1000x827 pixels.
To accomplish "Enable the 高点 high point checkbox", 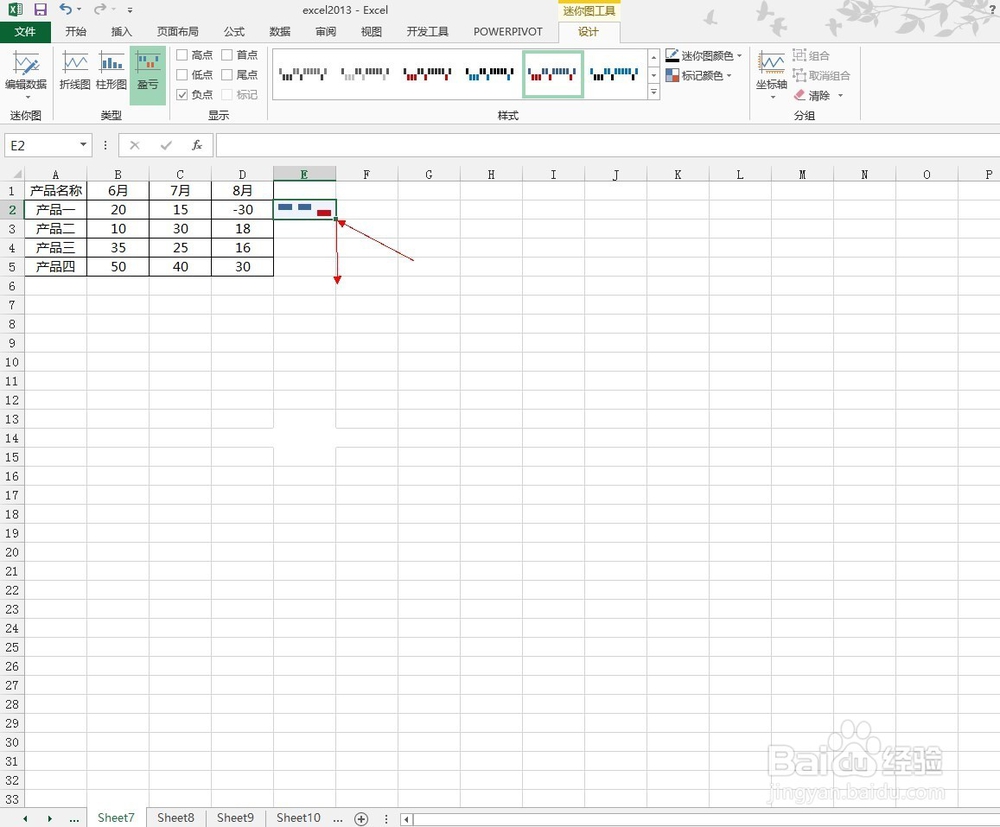I will 181,54.
